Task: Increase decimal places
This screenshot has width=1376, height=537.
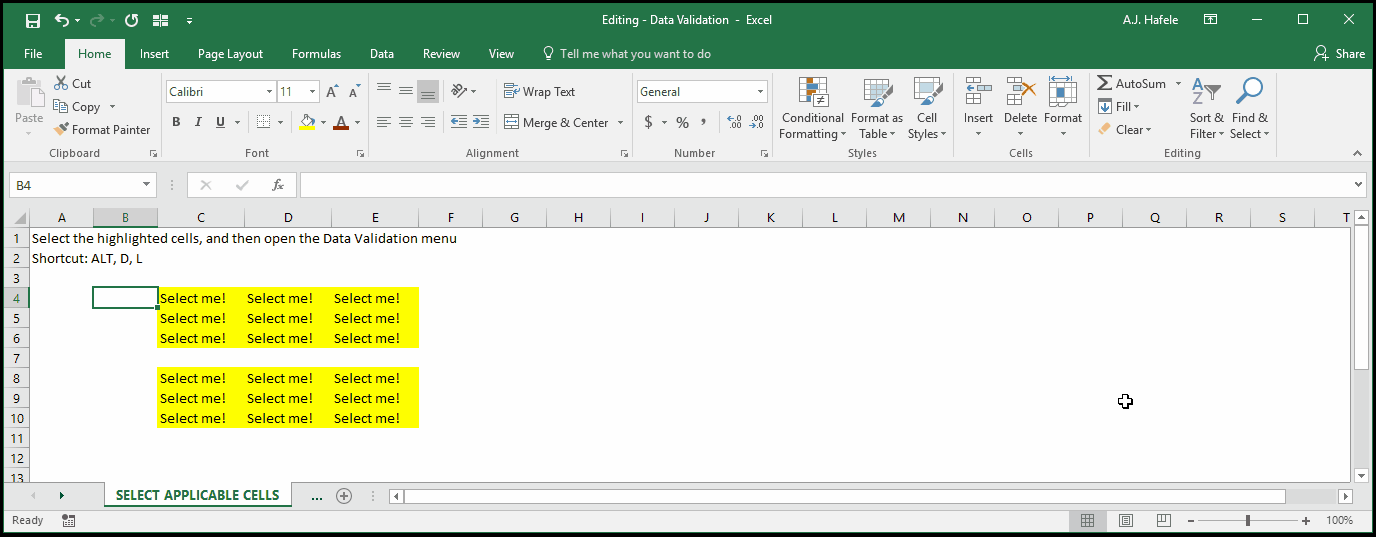Action: pyautogui.click(x=735, y=122)
